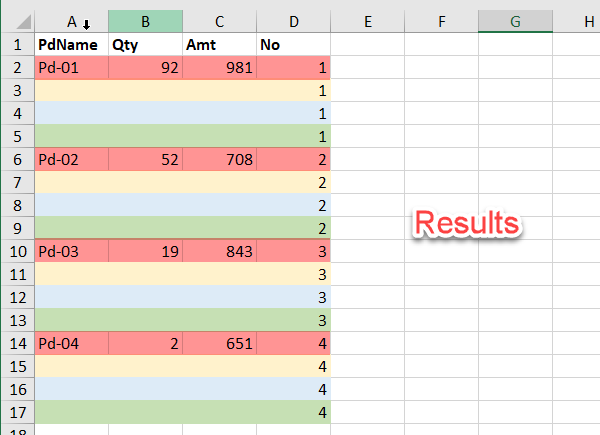Select row 14 header
Screen dimensions: 600x435
pyautogui.click(x=16, y=343)
